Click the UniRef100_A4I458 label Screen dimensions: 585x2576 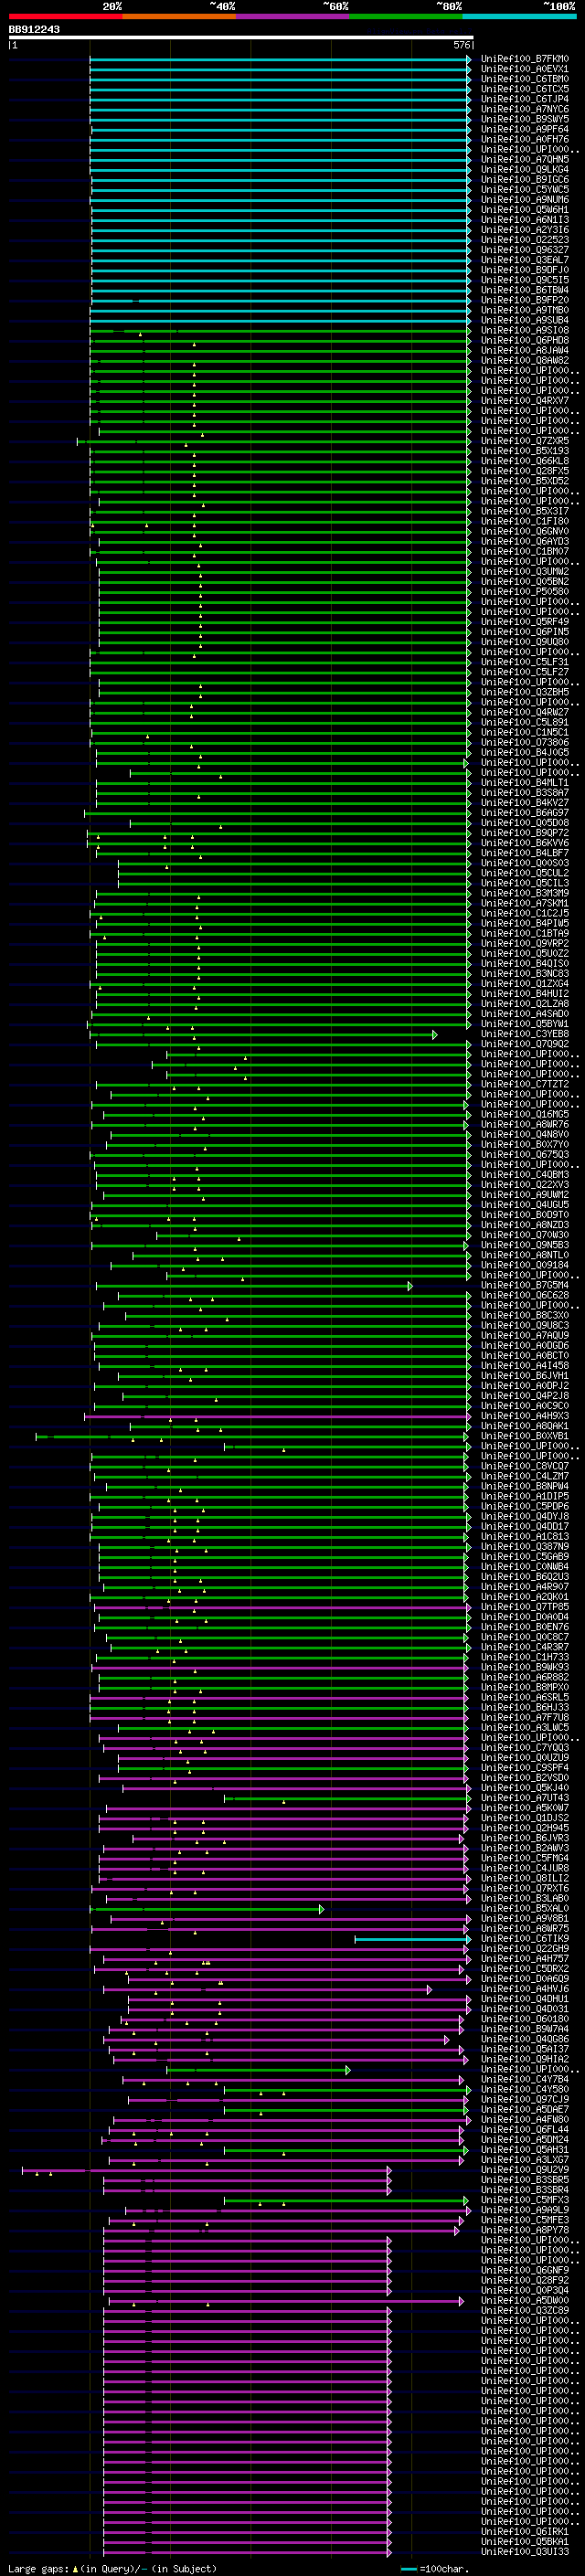point(525,1366)
